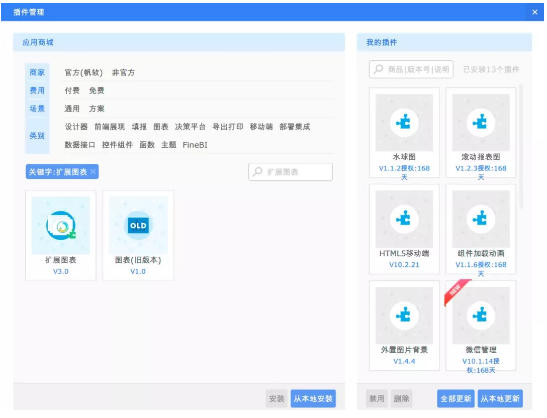This screenshot has width=547, height=418.
Task: Click the 安装 button
Action: [x=277, y=398]
